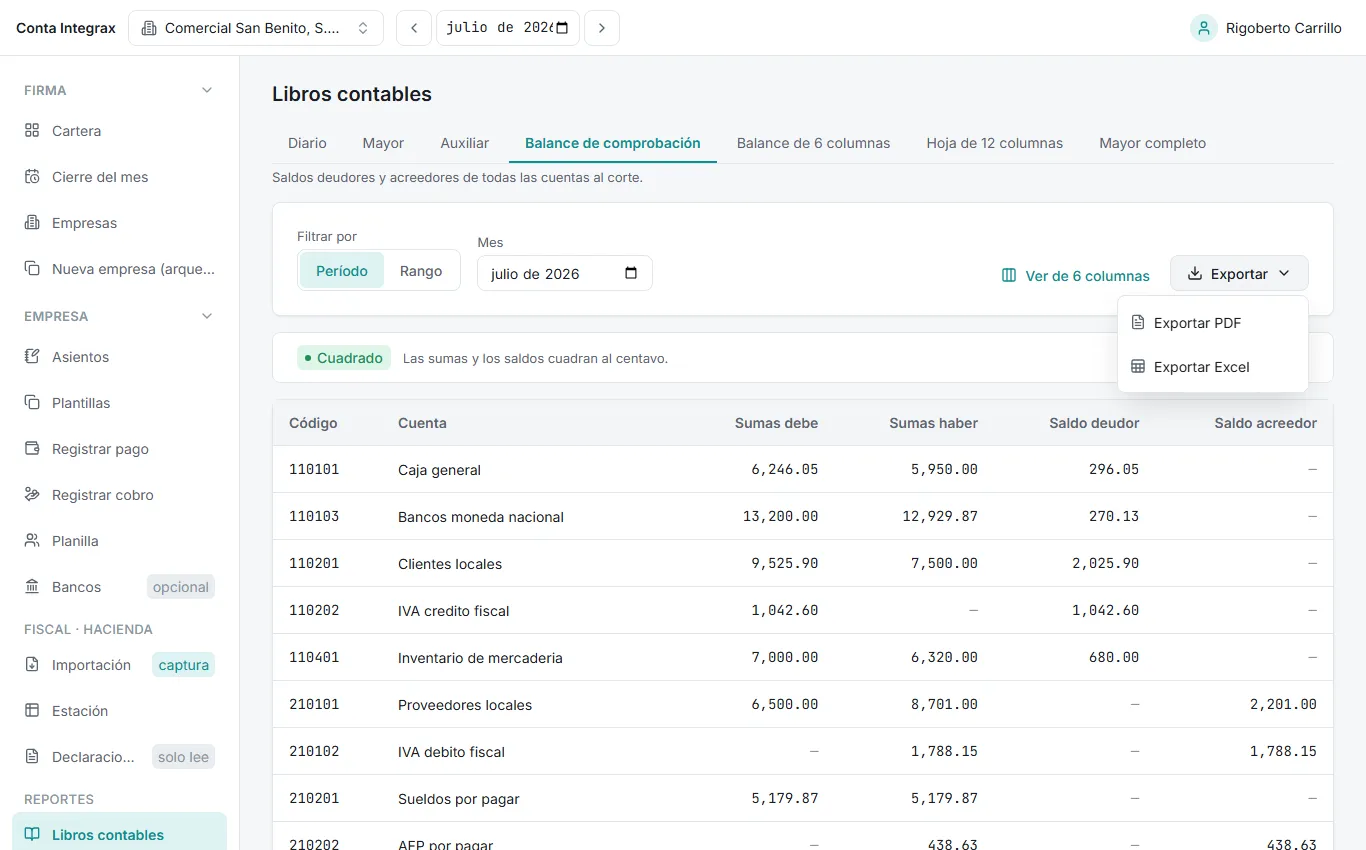Go to next month

pos(602,28)
